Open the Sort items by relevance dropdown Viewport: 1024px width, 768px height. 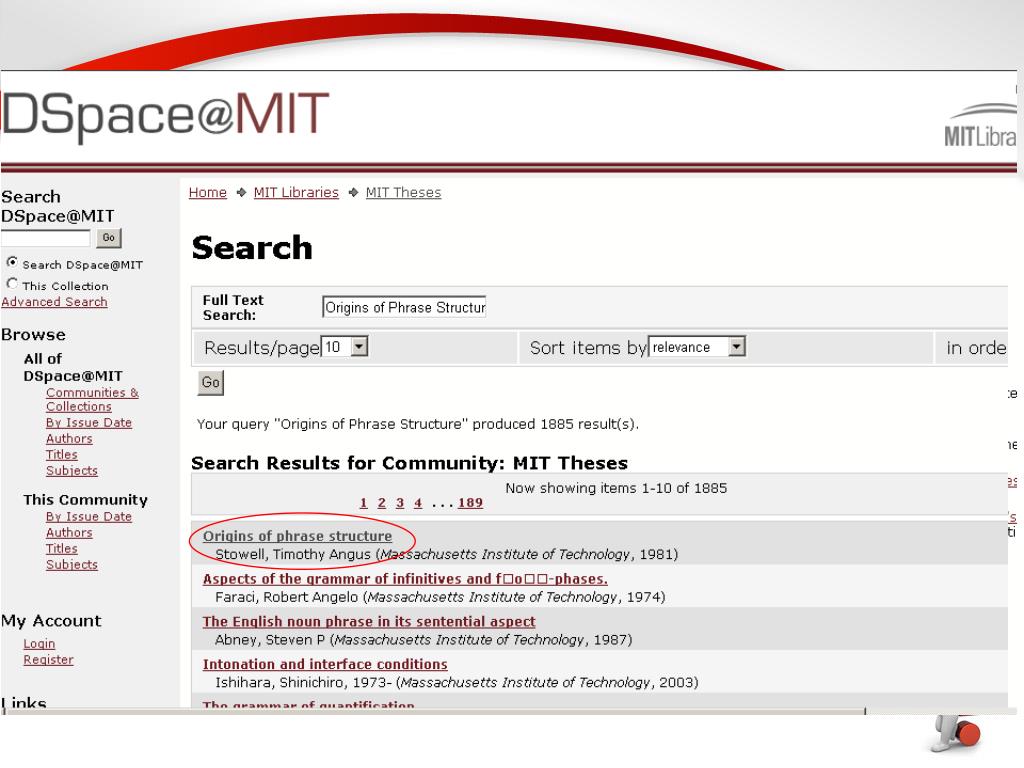[697, 347]
